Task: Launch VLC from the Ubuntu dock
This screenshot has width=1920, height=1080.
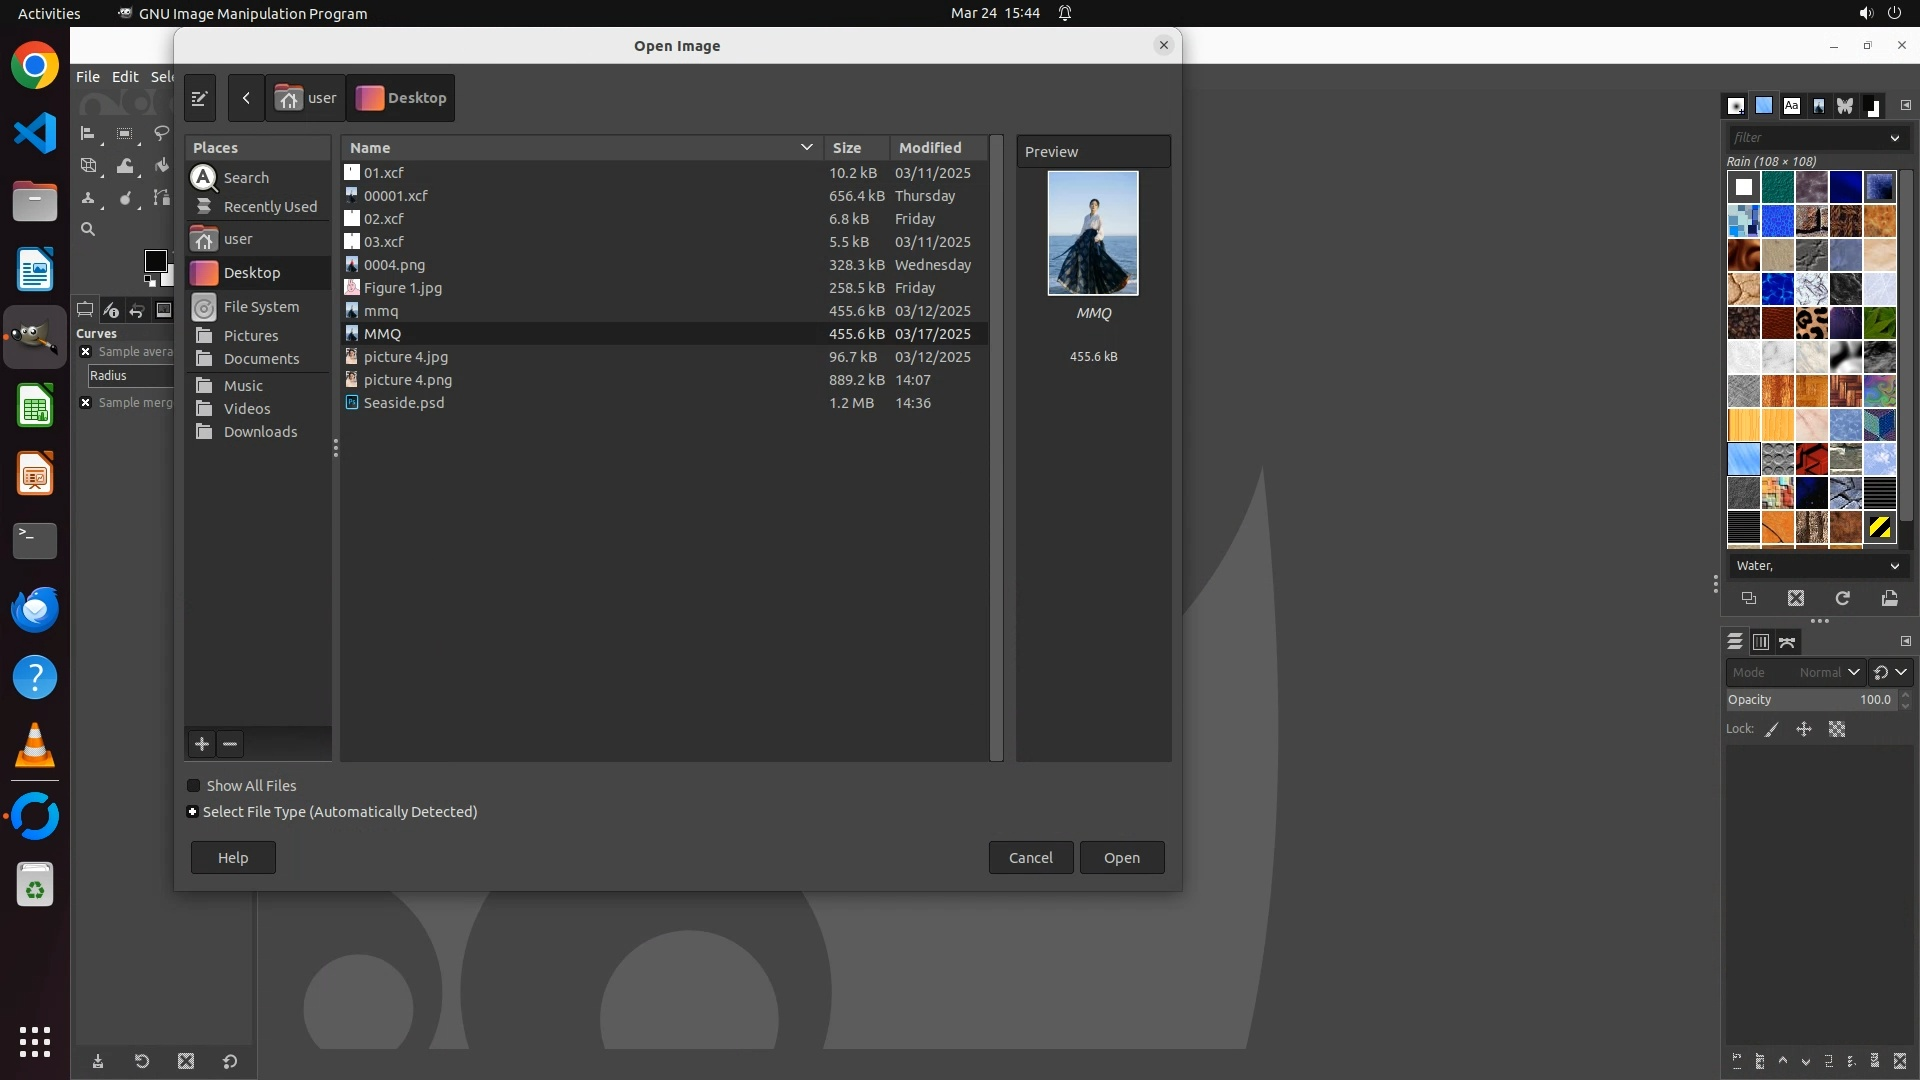Action: 35,746
